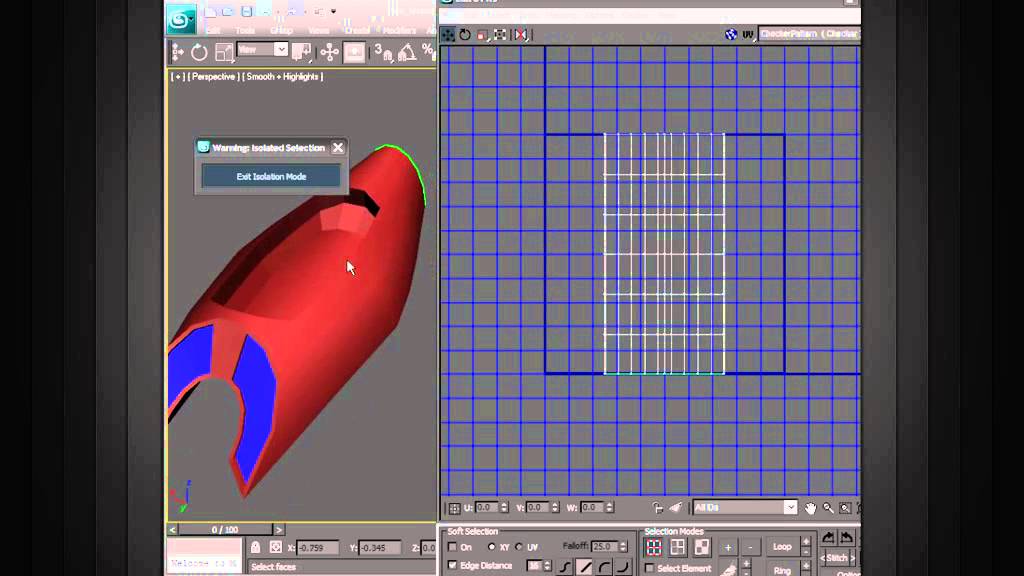
Task: Toggle the 3D Snaps button
Action: (x=383, y=52)
